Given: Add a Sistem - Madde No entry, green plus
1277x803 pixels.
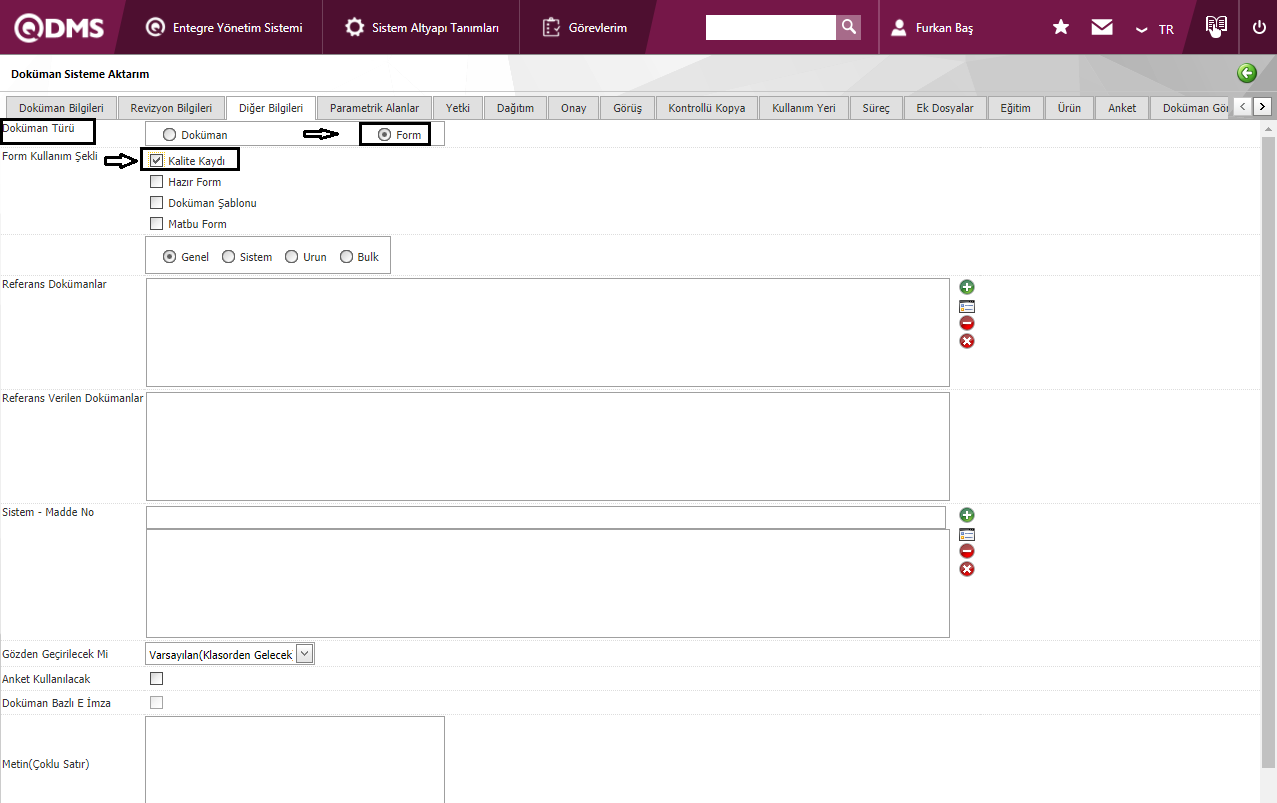Looking at the screenshot, I should coord(967,515).
